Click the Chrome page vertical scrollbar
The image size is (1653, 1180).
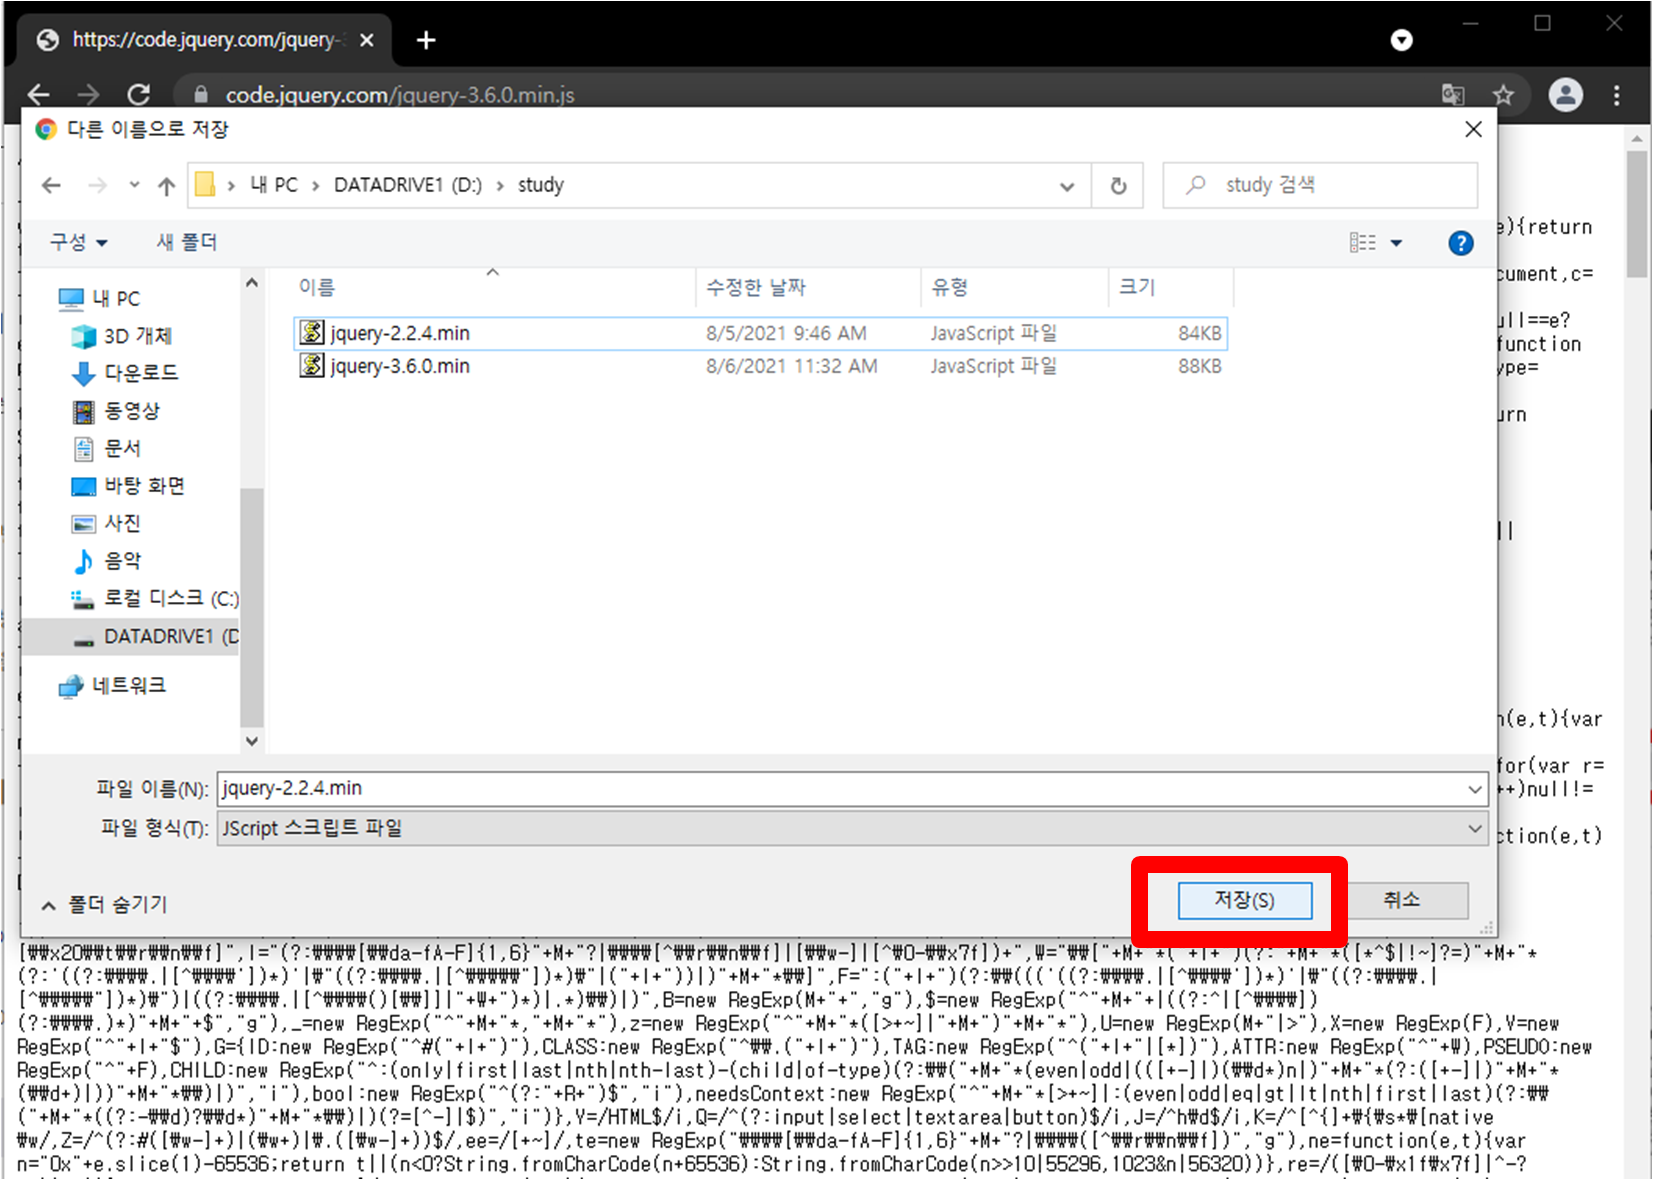(x=1636, y=212)
